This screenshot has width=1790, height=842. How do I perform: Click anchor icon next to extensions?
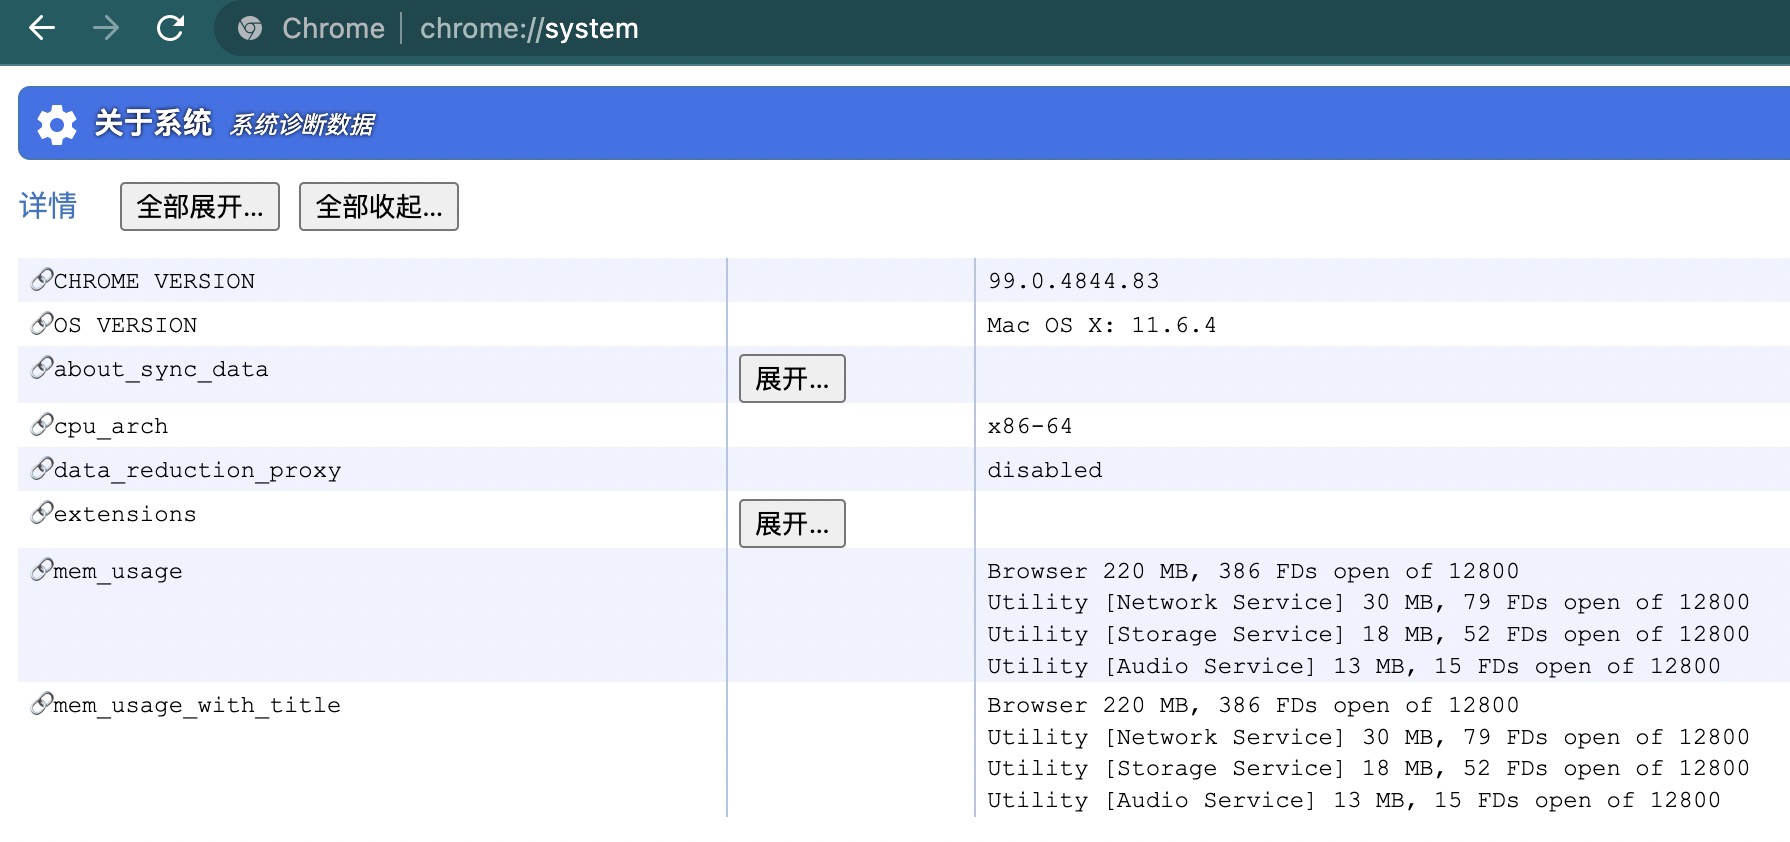pos(41,513)
